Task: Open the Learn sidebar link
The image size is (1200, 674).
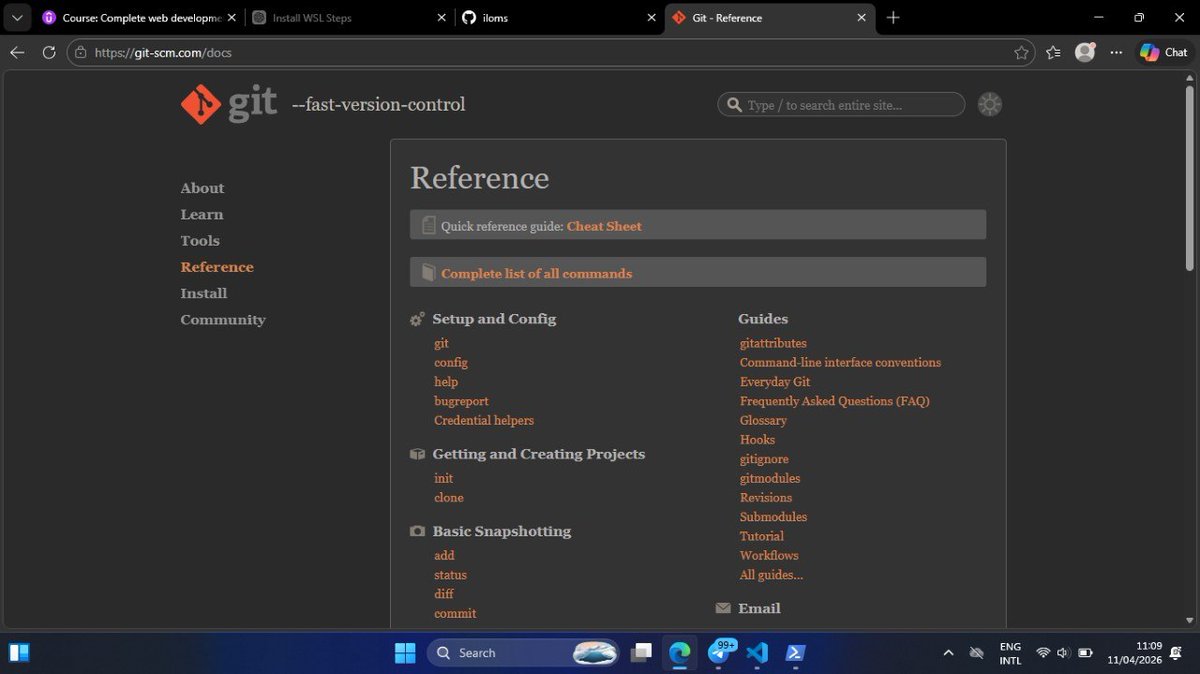Action: click(201, 214)
